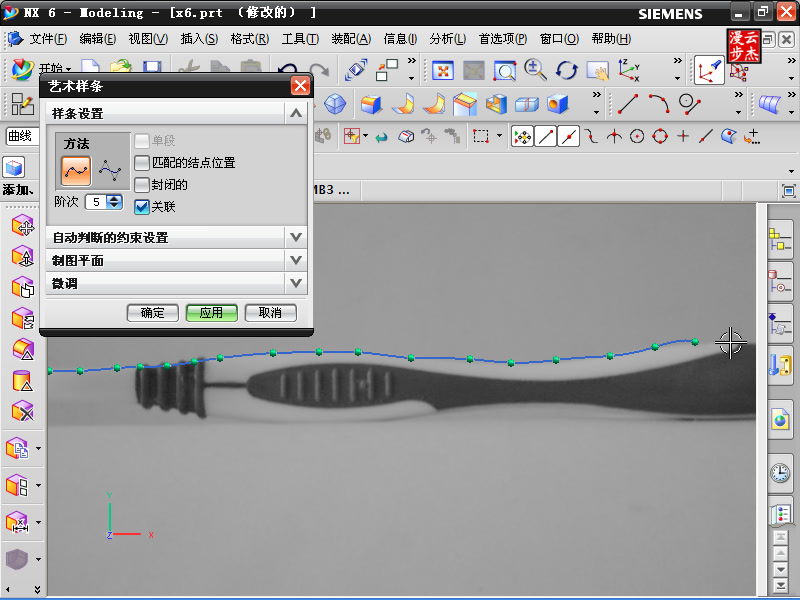
Task: Click the 阶次 degree value field
Action: tap(96, 202)
